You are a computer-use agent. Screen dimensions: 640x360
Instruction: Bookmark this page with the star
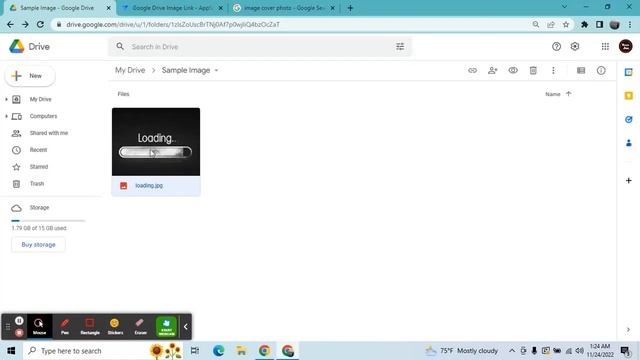point(566,24)
